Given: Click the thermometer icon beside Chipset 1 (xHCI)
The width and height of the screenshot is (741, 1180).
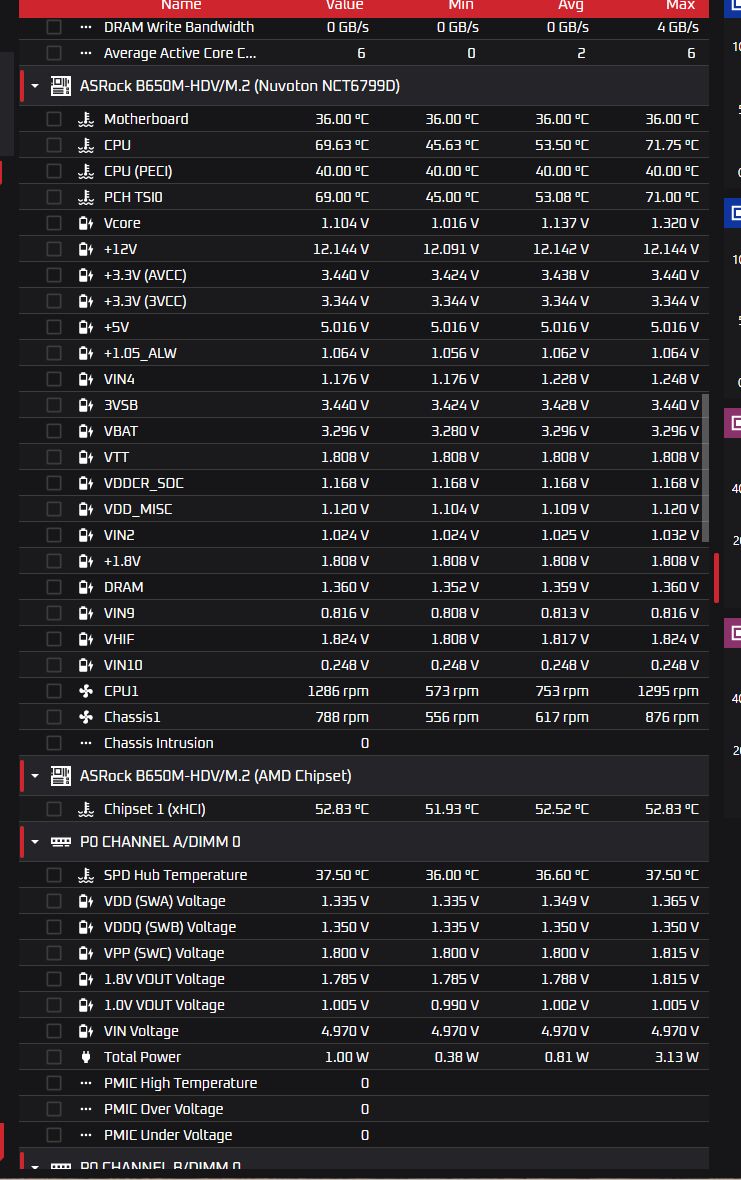Looking at the screenshot, I should click(86, 809).
